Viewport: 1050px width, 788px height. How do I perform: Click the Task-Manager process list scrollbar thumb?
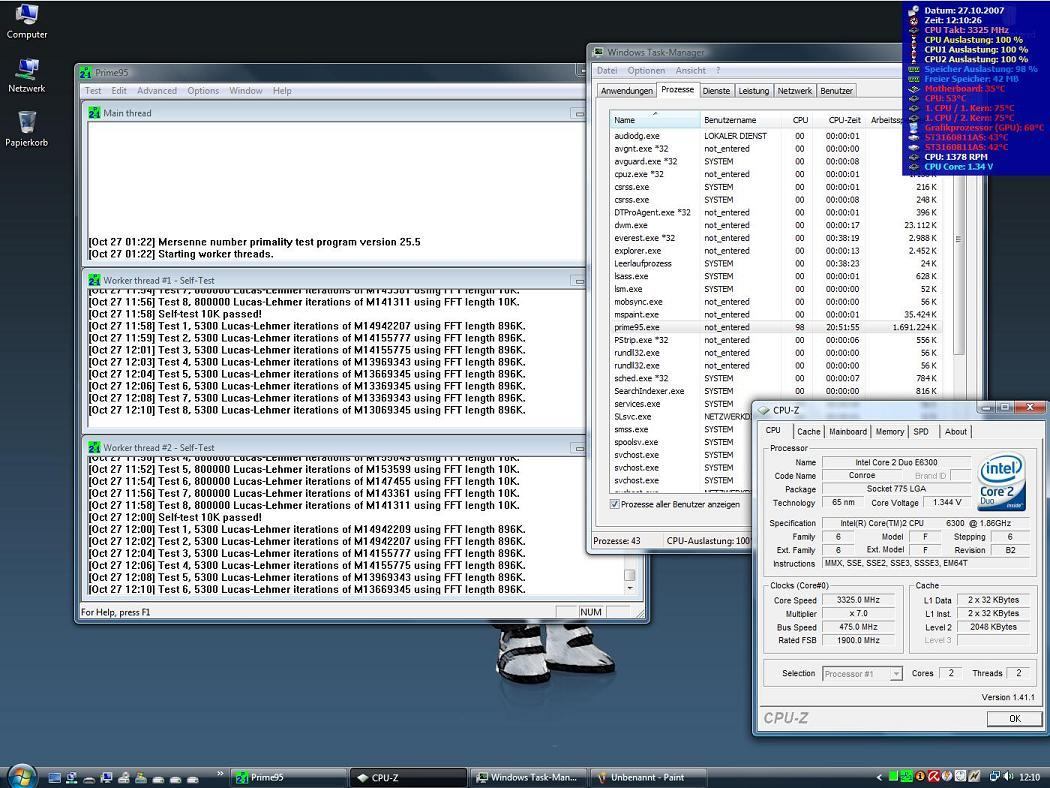click(958, 239)
